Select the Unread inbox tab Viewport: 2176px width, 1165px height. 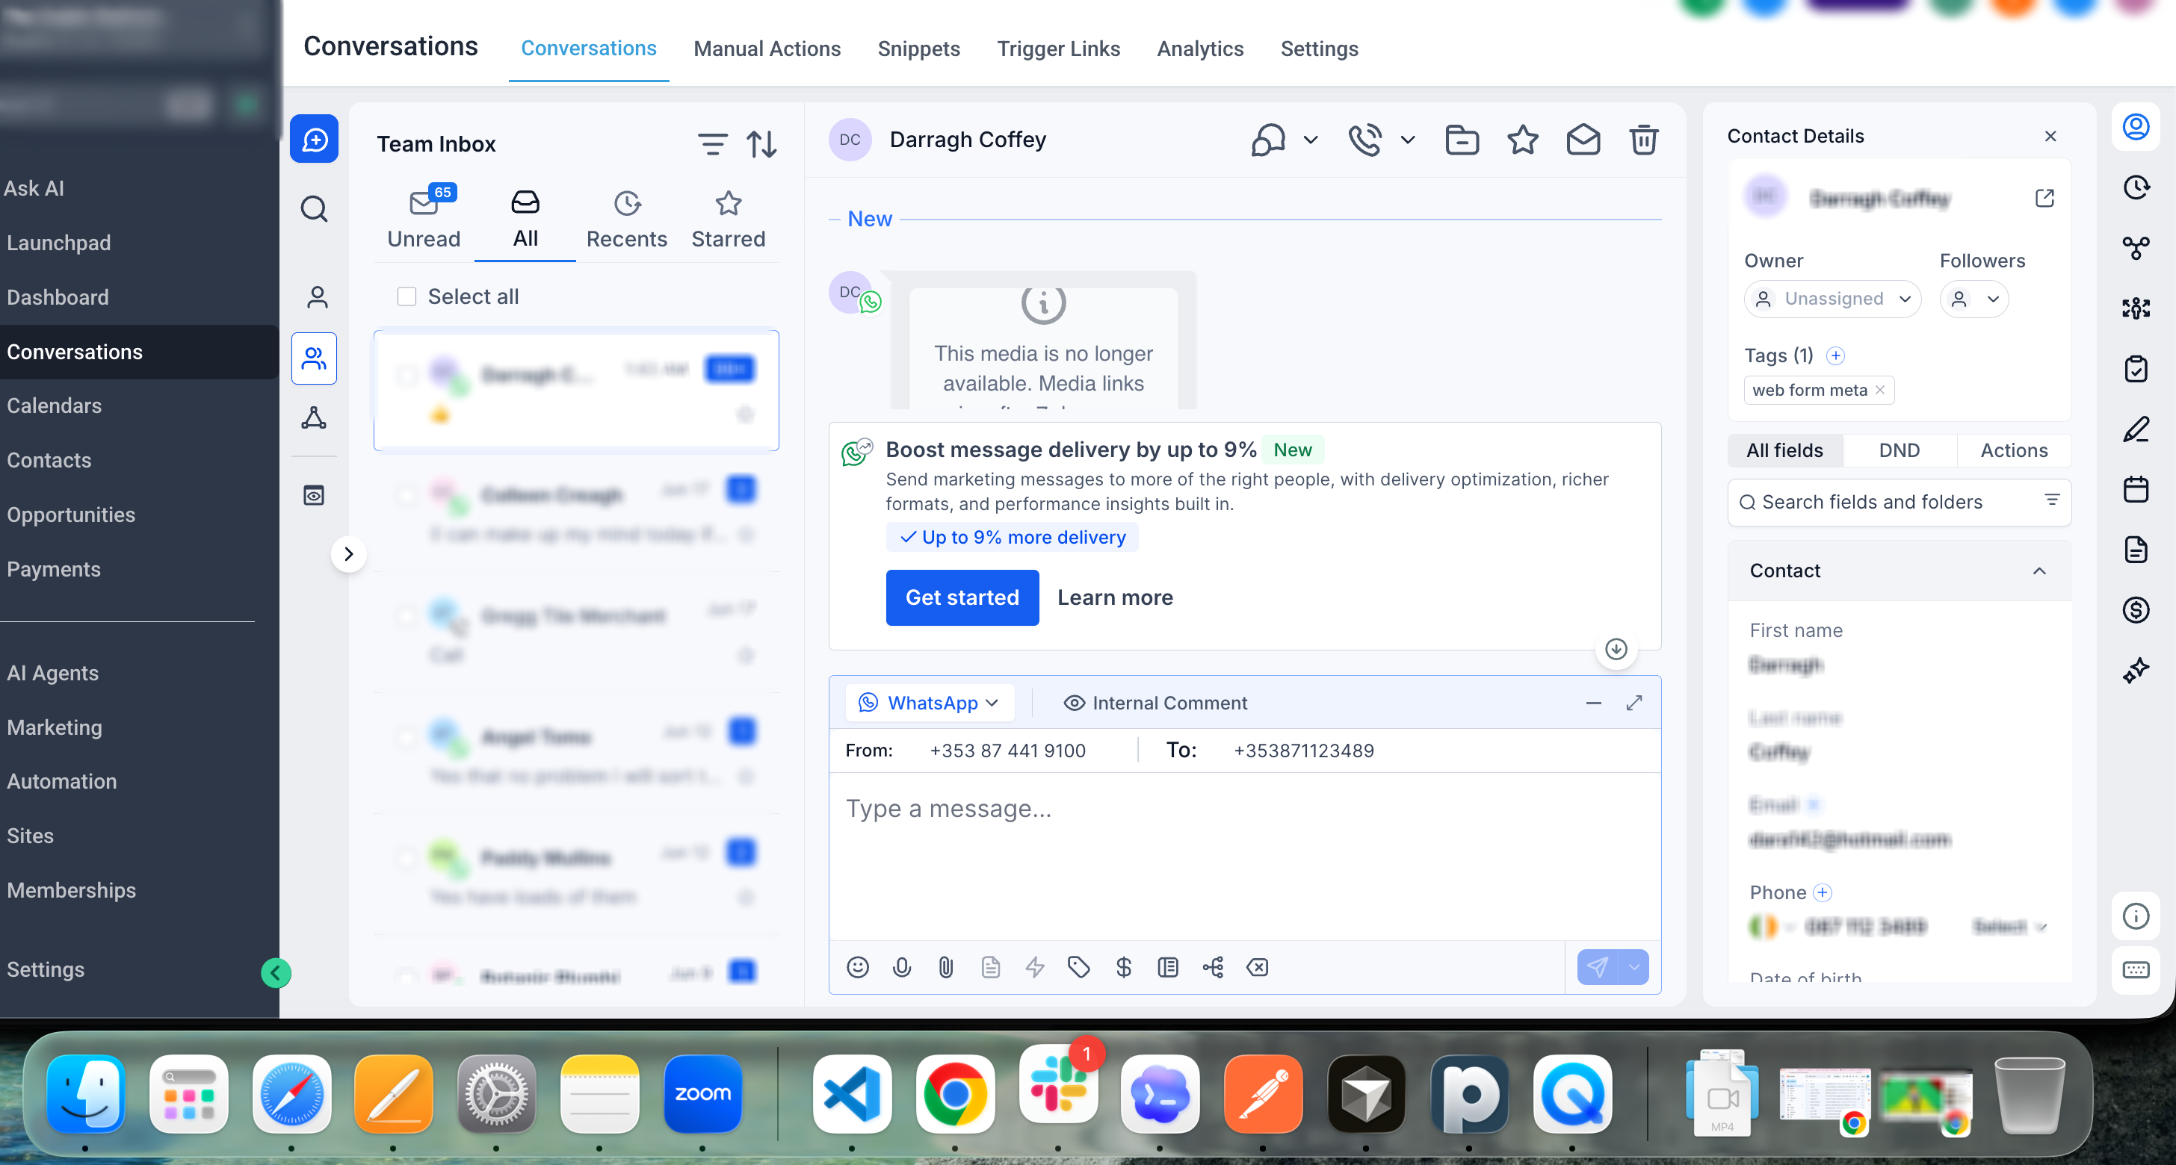[424, 220]
